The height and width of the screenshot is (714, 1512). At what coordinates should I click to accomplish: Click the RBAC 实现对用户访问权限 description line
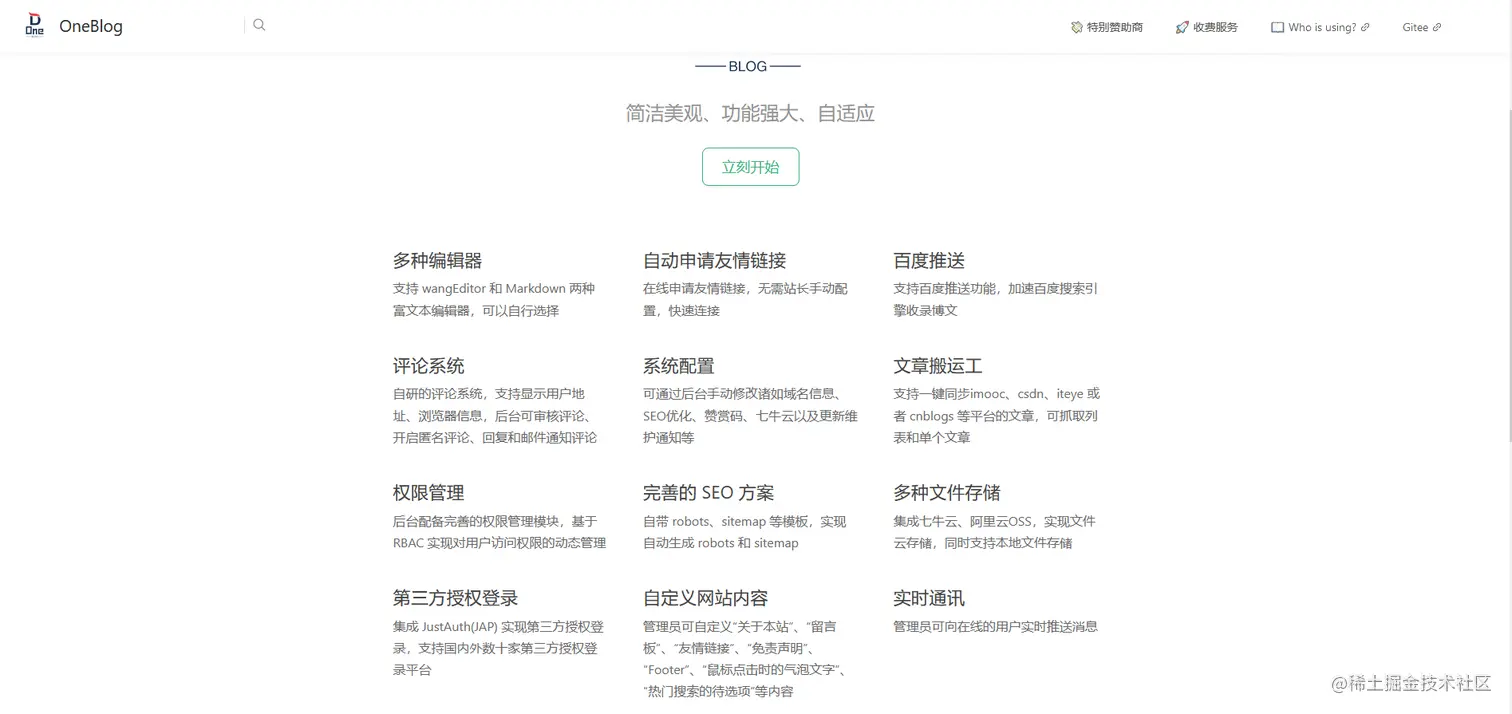point(499,543)
